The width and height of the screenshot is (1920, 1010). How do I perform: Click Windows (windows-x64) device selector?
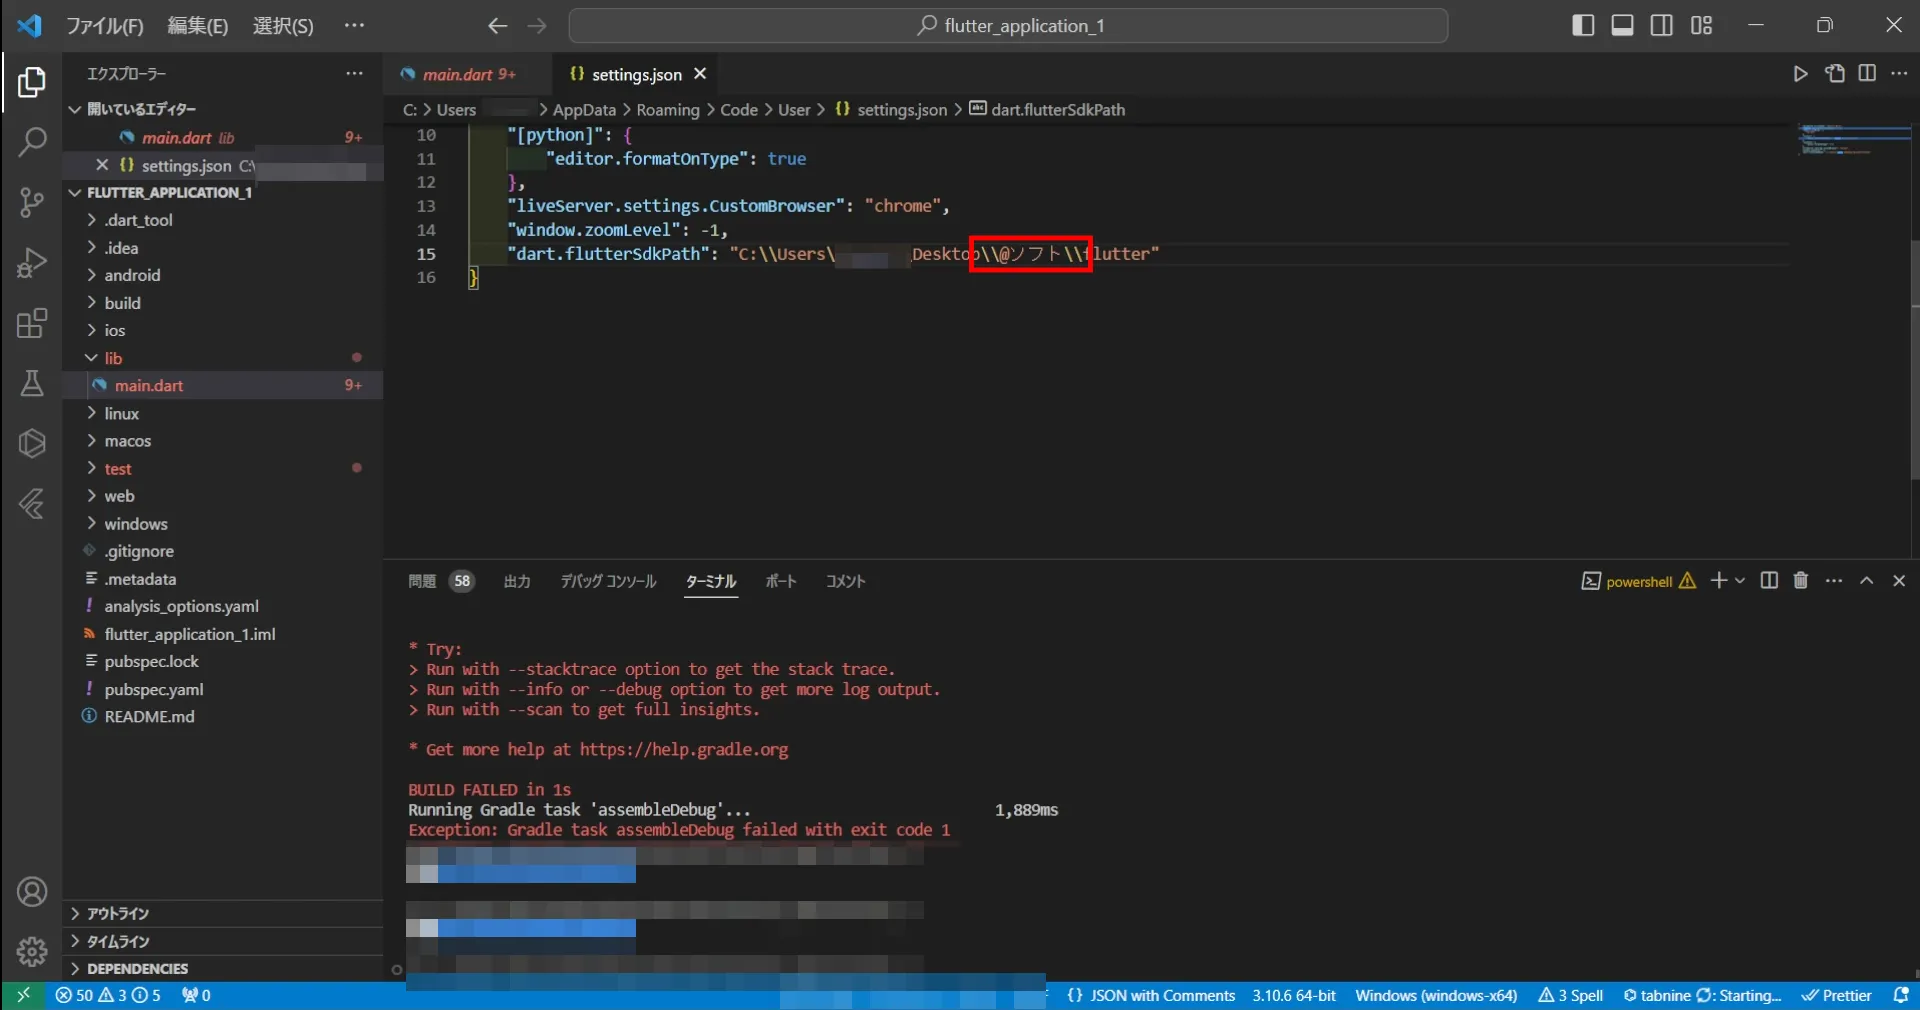[x=1436, y=996]
